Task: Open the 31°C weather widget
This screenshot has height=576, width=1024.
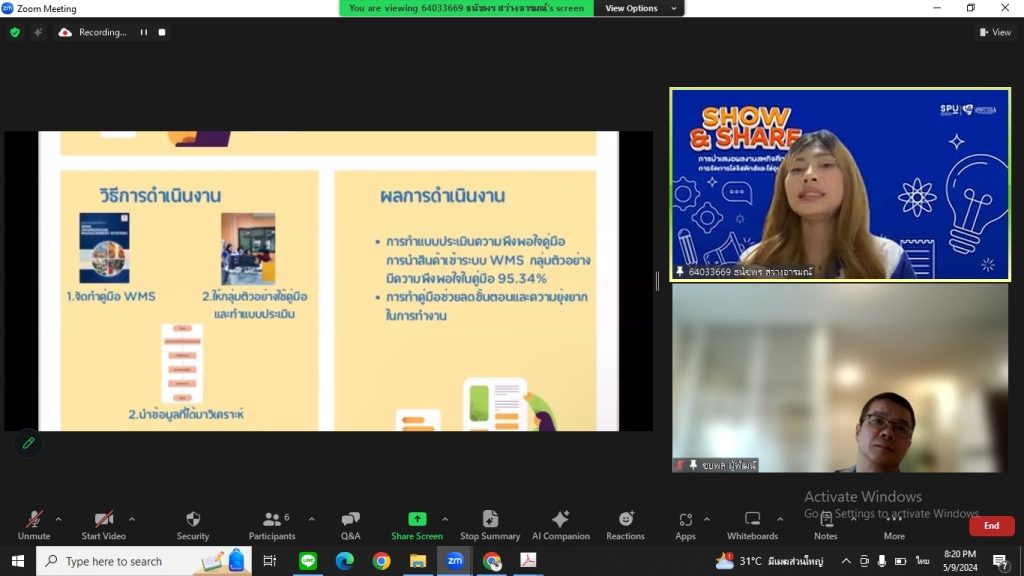Action: [769, 561]
